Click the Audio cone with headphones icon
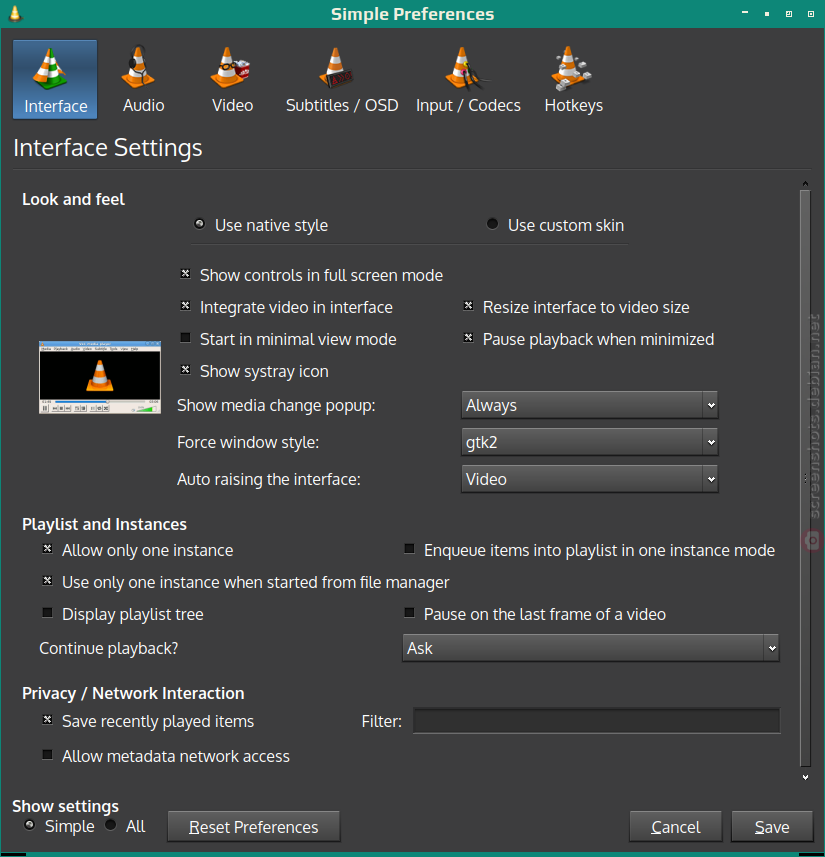 tap(137, 67)
